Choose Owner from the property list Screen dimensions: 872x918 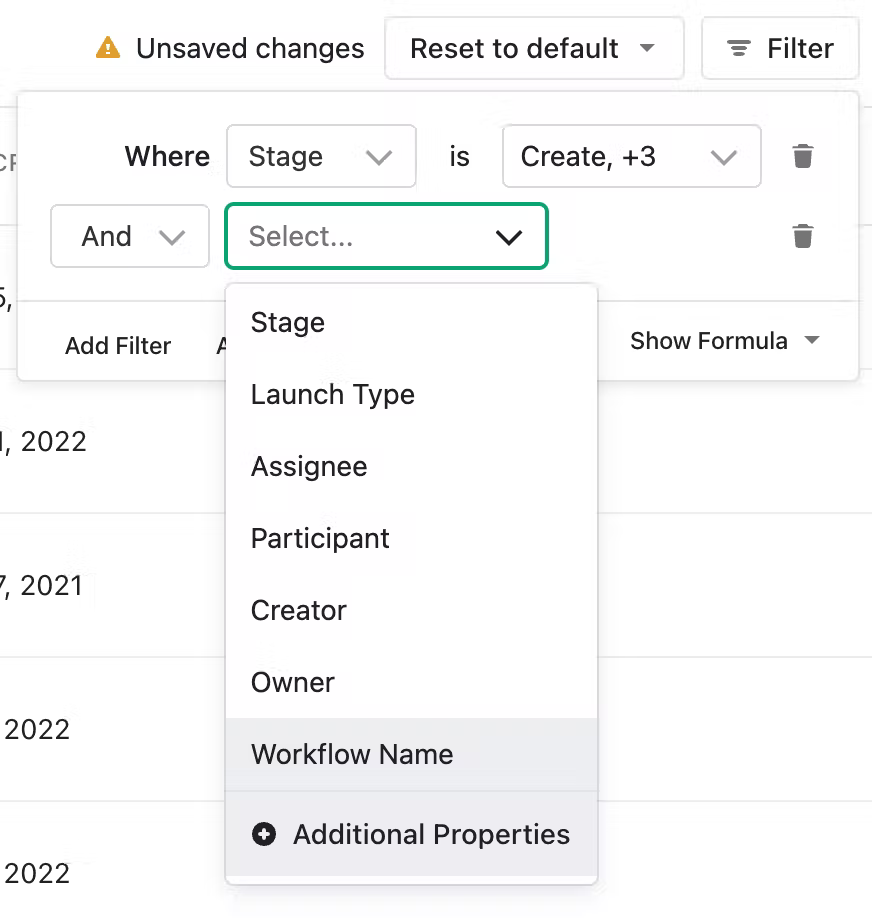pyautogui.click(x=411, y=683)
